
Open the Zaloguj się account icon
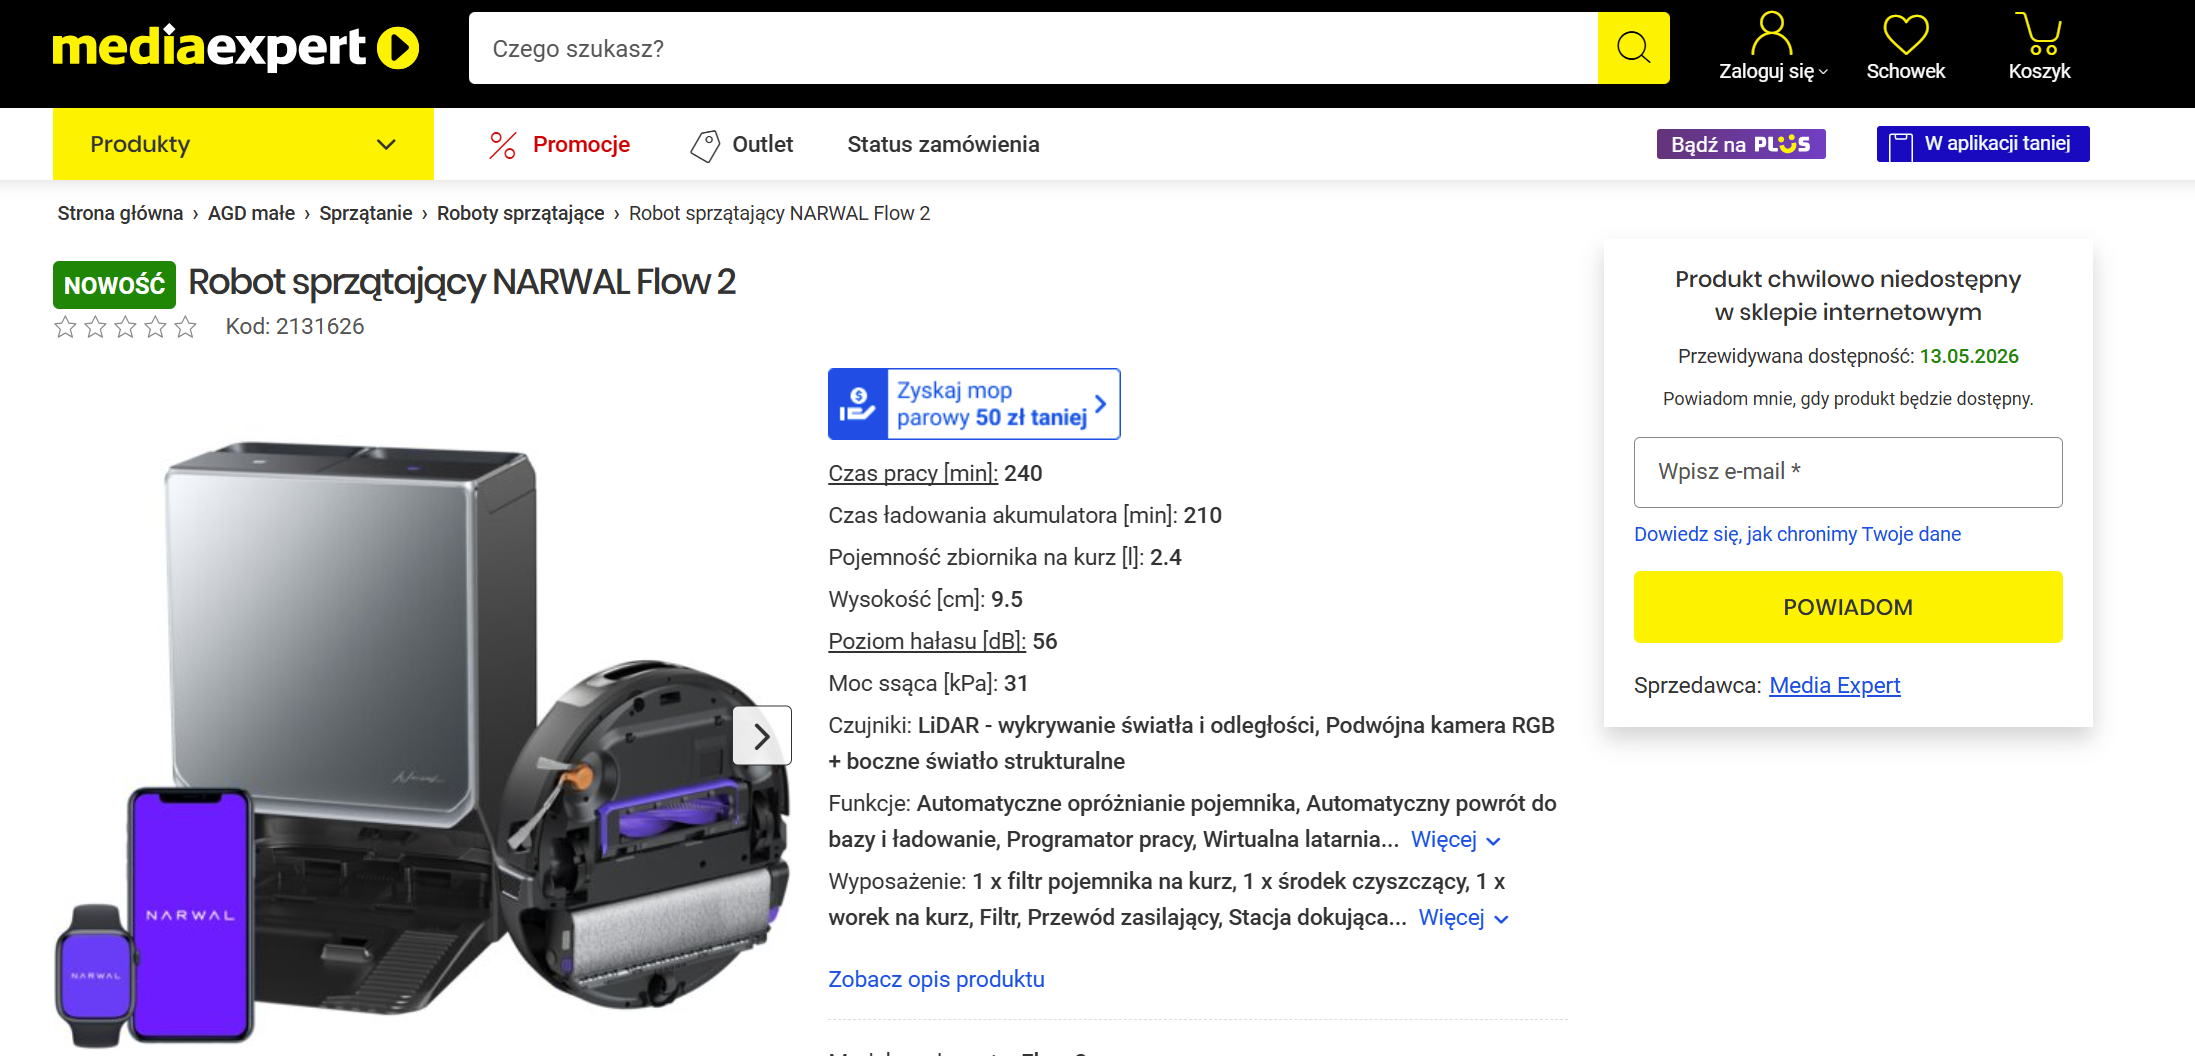coord(1771,33)
